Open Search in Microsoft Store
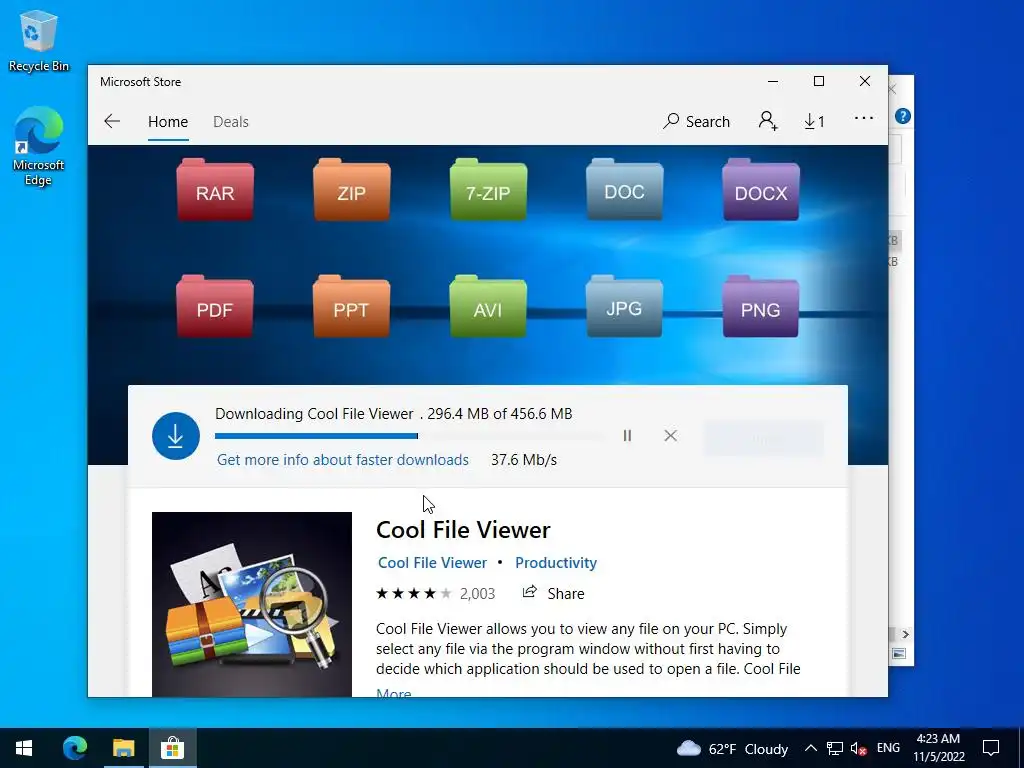This screenshot has height=768, width=1024. tap(696, 121)
